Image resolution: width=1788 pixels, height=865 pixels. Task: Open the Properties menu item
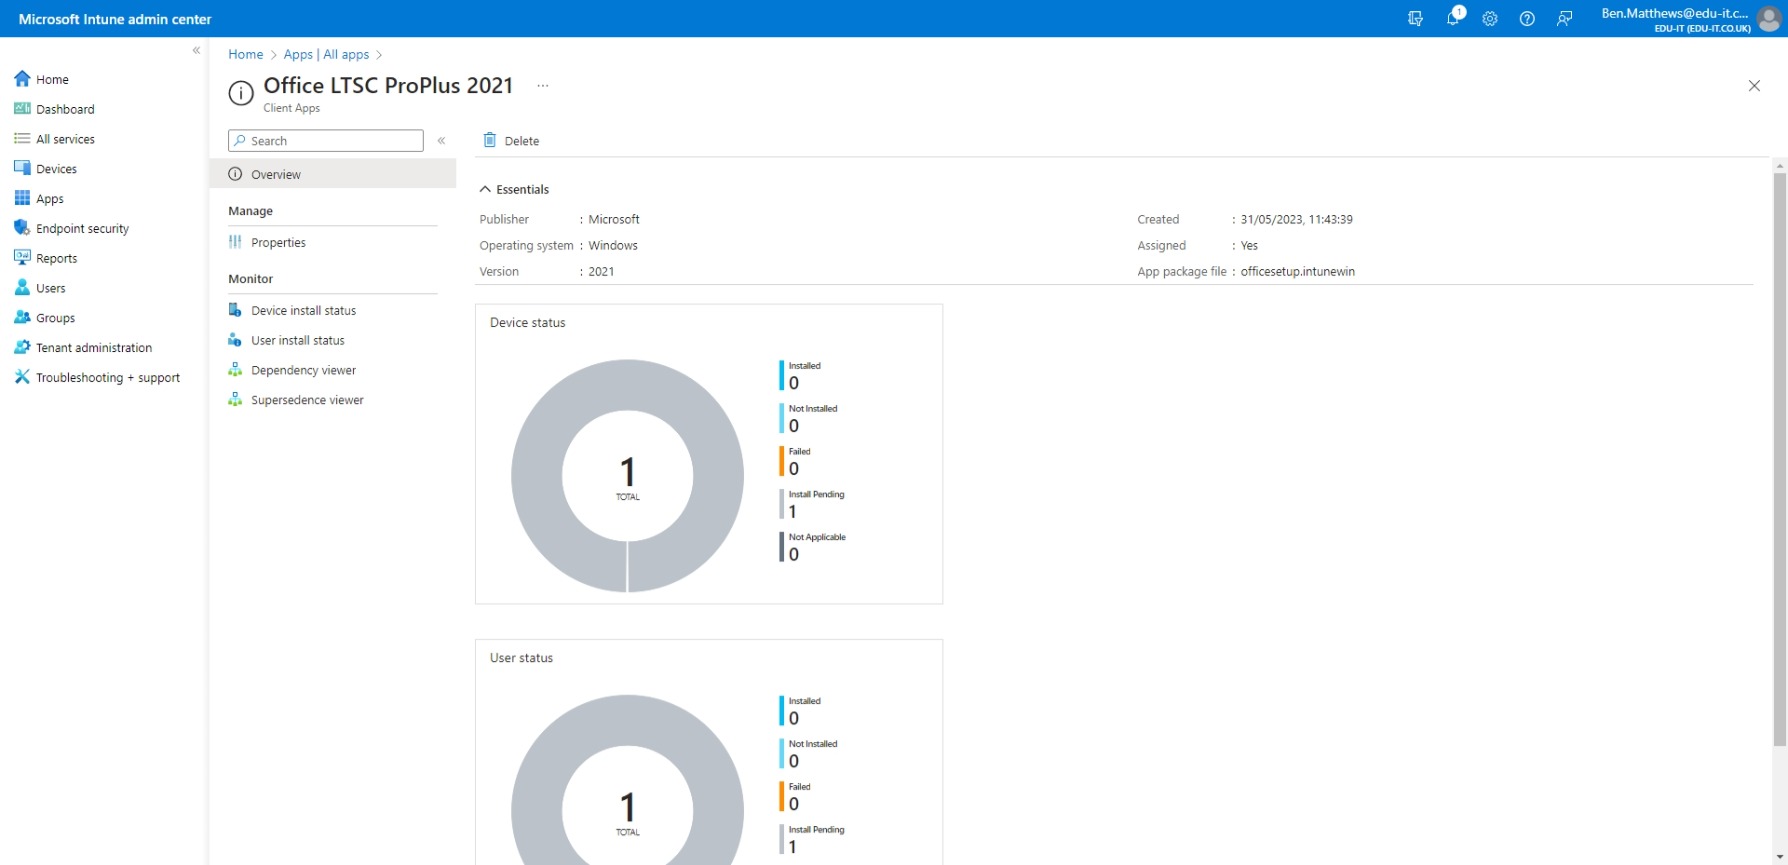[x=333, y=242]
